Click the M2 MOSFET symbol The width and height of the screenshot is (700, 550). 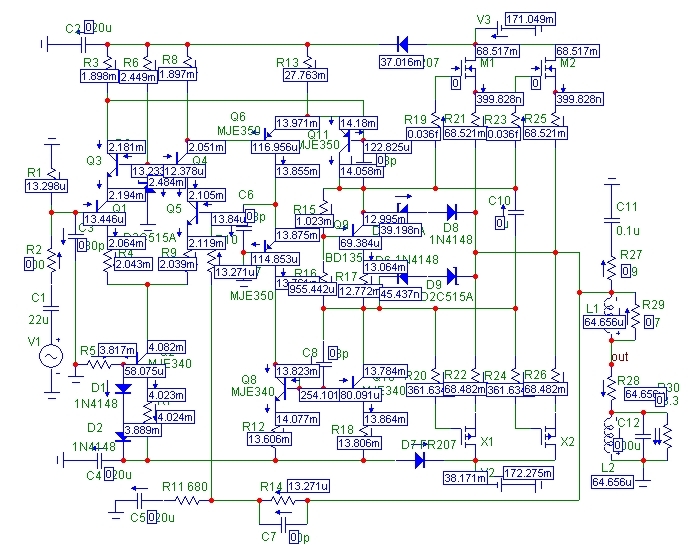coord(547,68)
